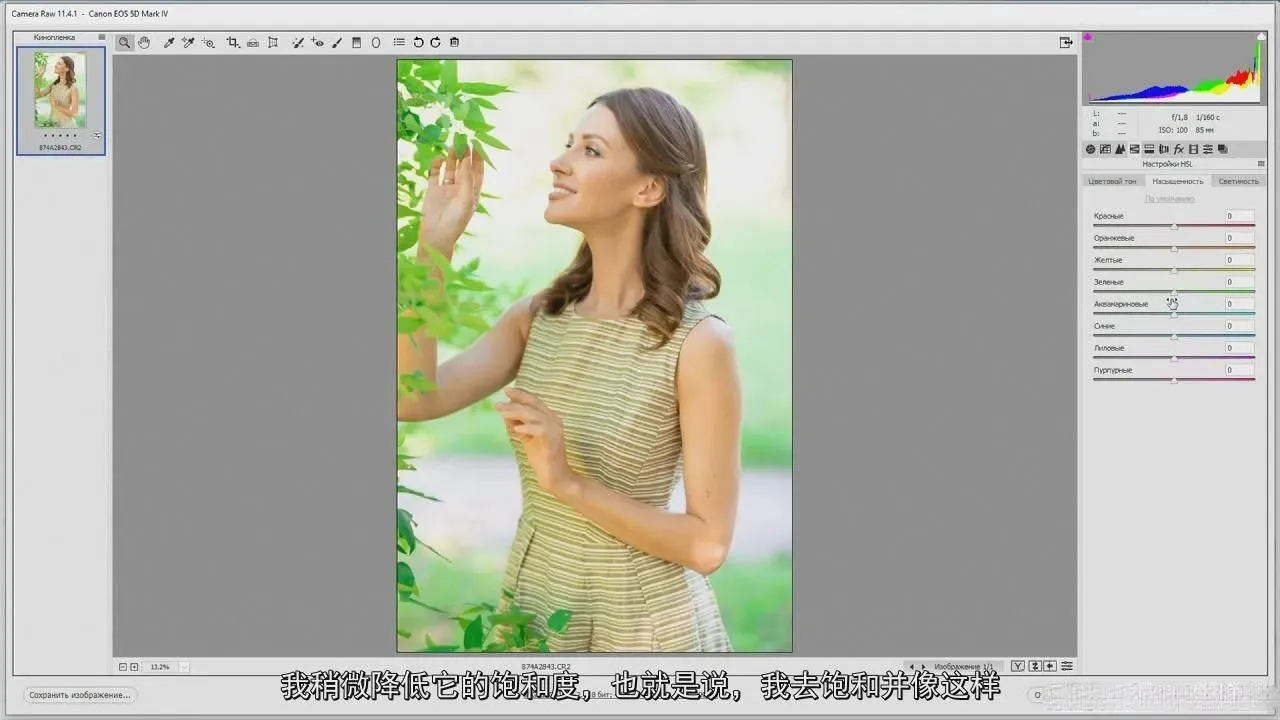Select the Color Sampler tool
Image resolution: width=1280 pixels, height=720 pixels.
(x=187, y=43)
